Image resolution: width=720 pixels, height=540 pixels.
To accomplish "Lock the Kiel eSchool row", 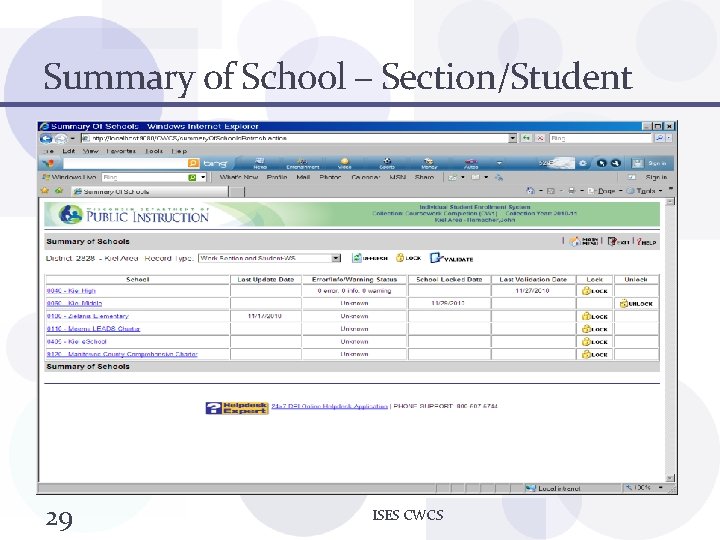I will tap(594, 342).
